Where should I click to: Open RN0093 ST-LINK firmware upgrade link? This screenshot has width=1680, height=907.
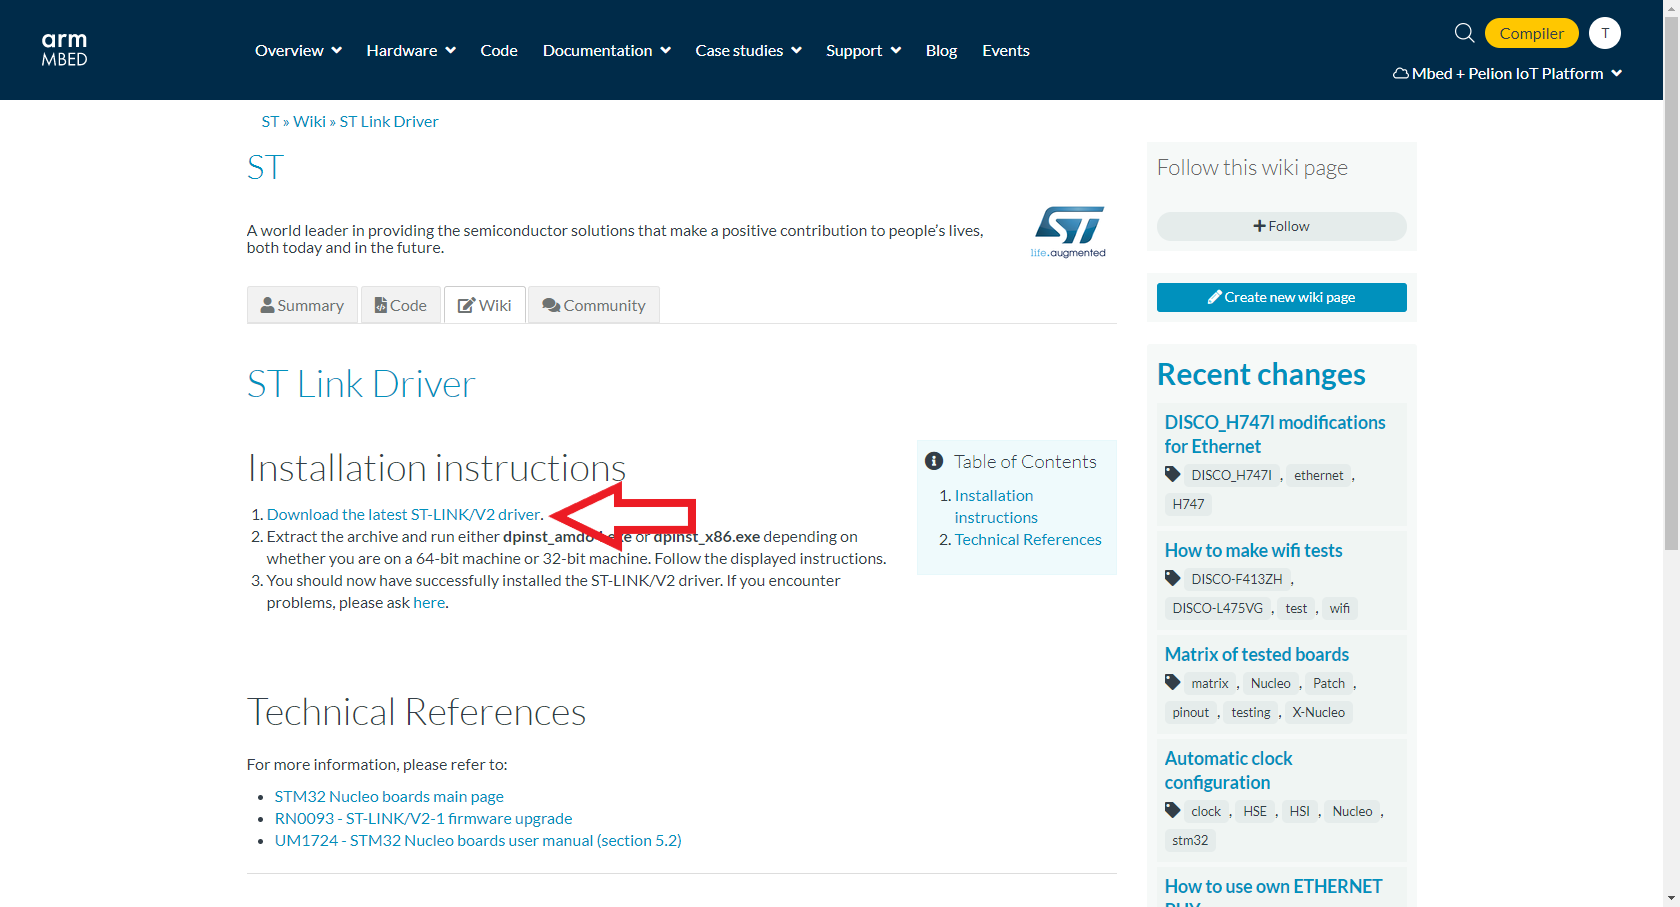[424, 818]
